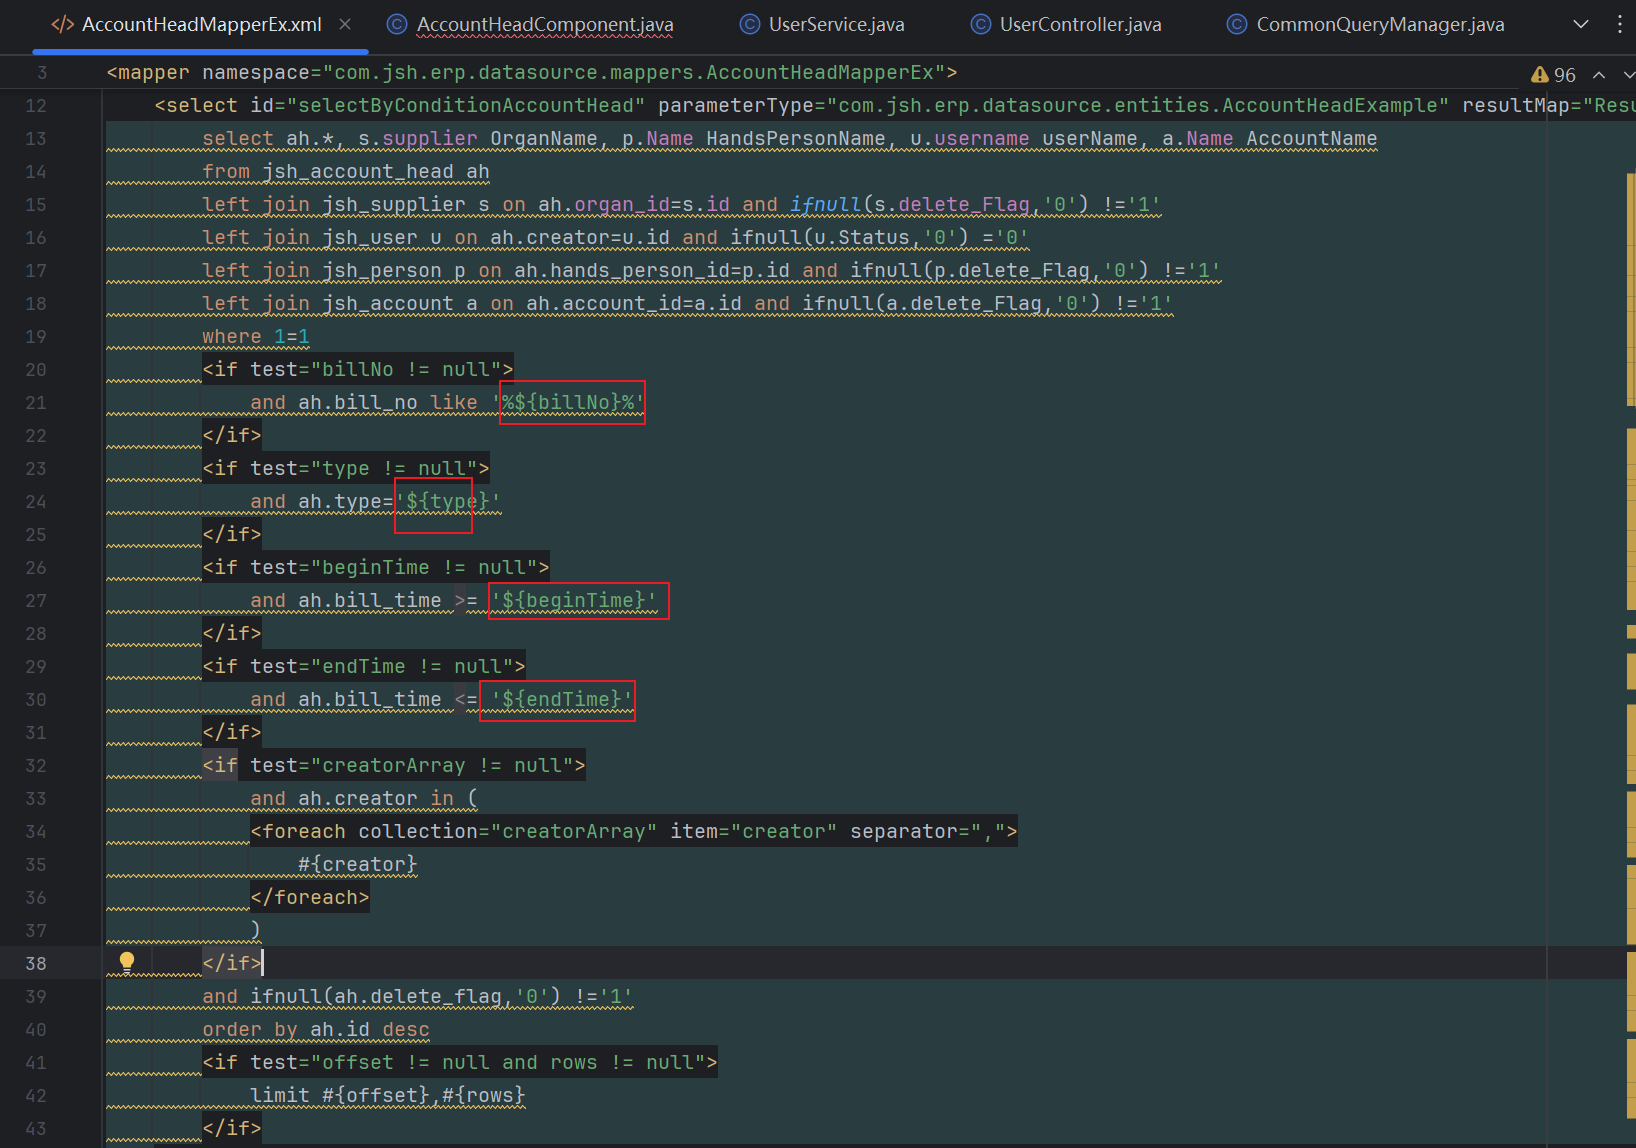Screen dimensions: 1636x1148
Task: Click the 'order by ah.id desc' line
Action: pyautogui.click(x=316, y=1029)
